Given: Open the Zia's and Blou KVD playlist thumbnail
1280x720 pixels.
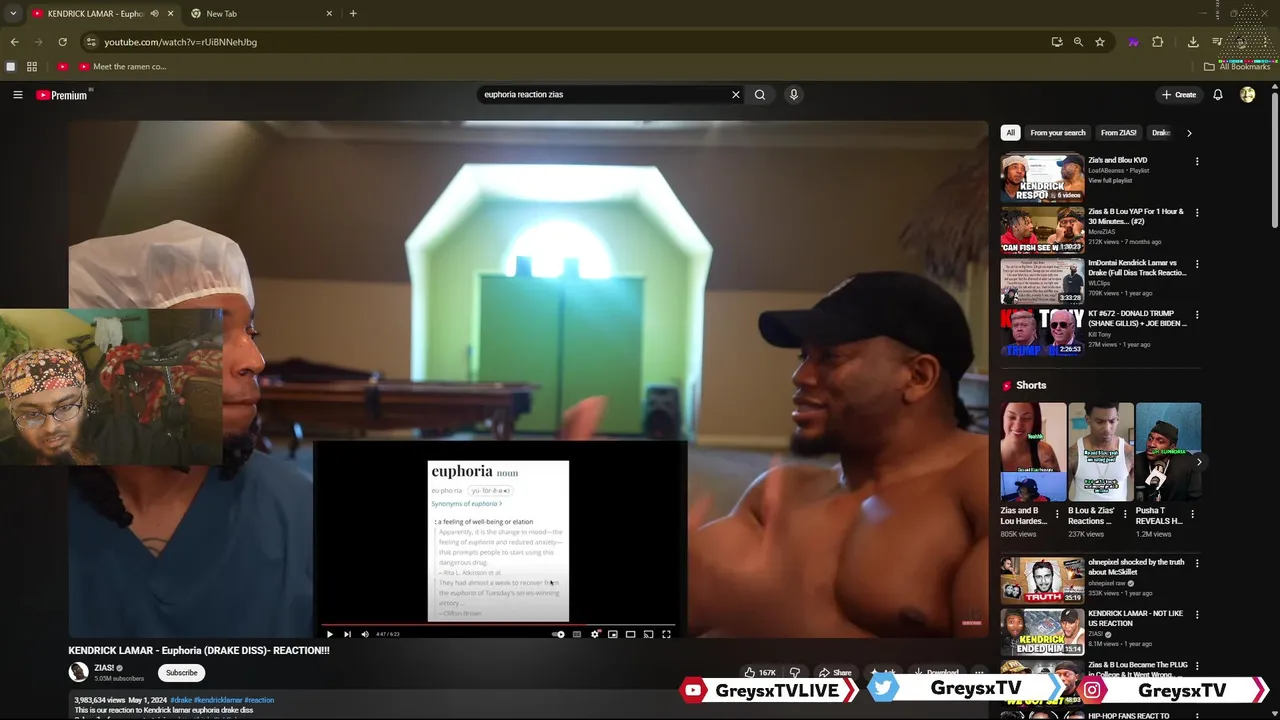Looking at the screenshot, I should click(x=1042, y=178).
